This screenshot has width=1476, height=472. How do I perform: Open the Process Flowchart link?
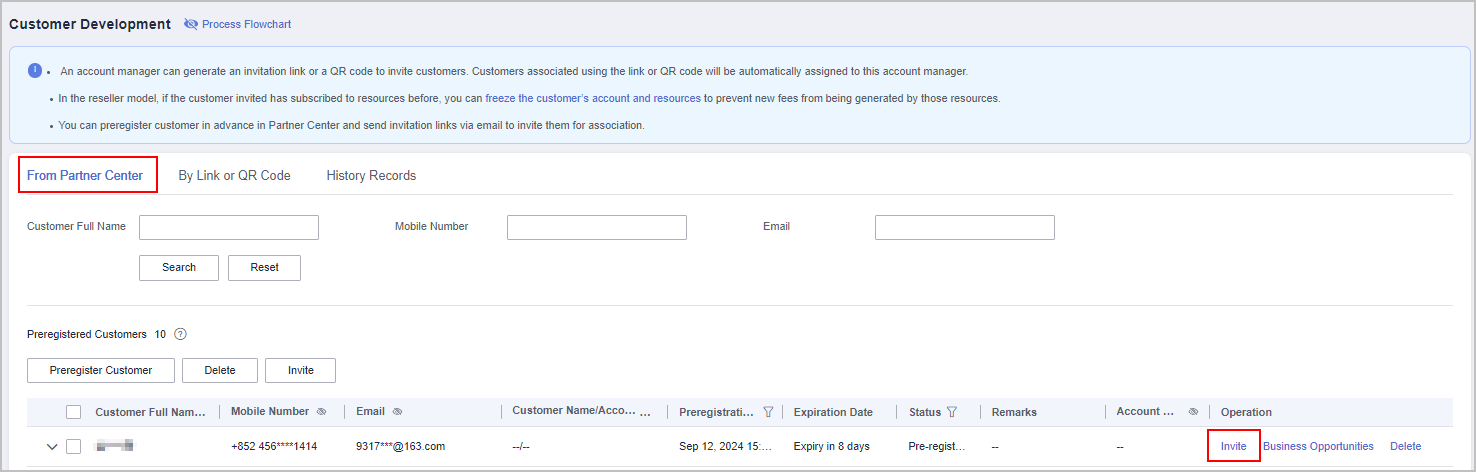(x=246, y=24)
